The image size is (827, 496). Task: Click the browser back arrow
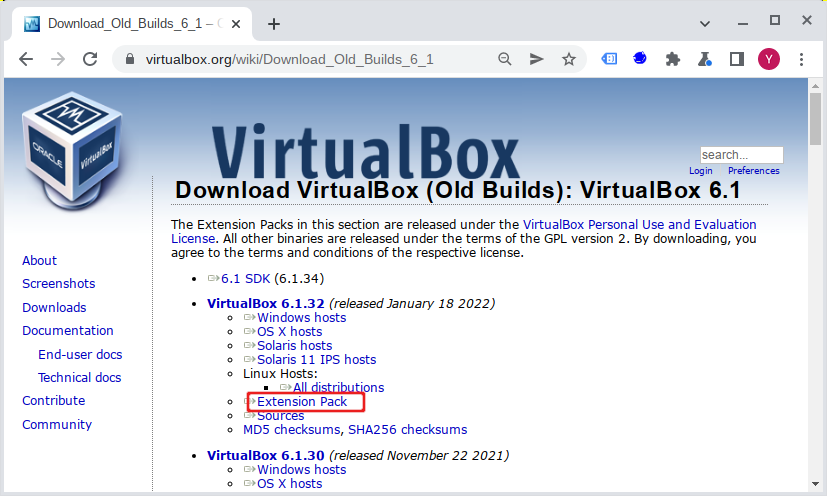[x=26, y=59]
